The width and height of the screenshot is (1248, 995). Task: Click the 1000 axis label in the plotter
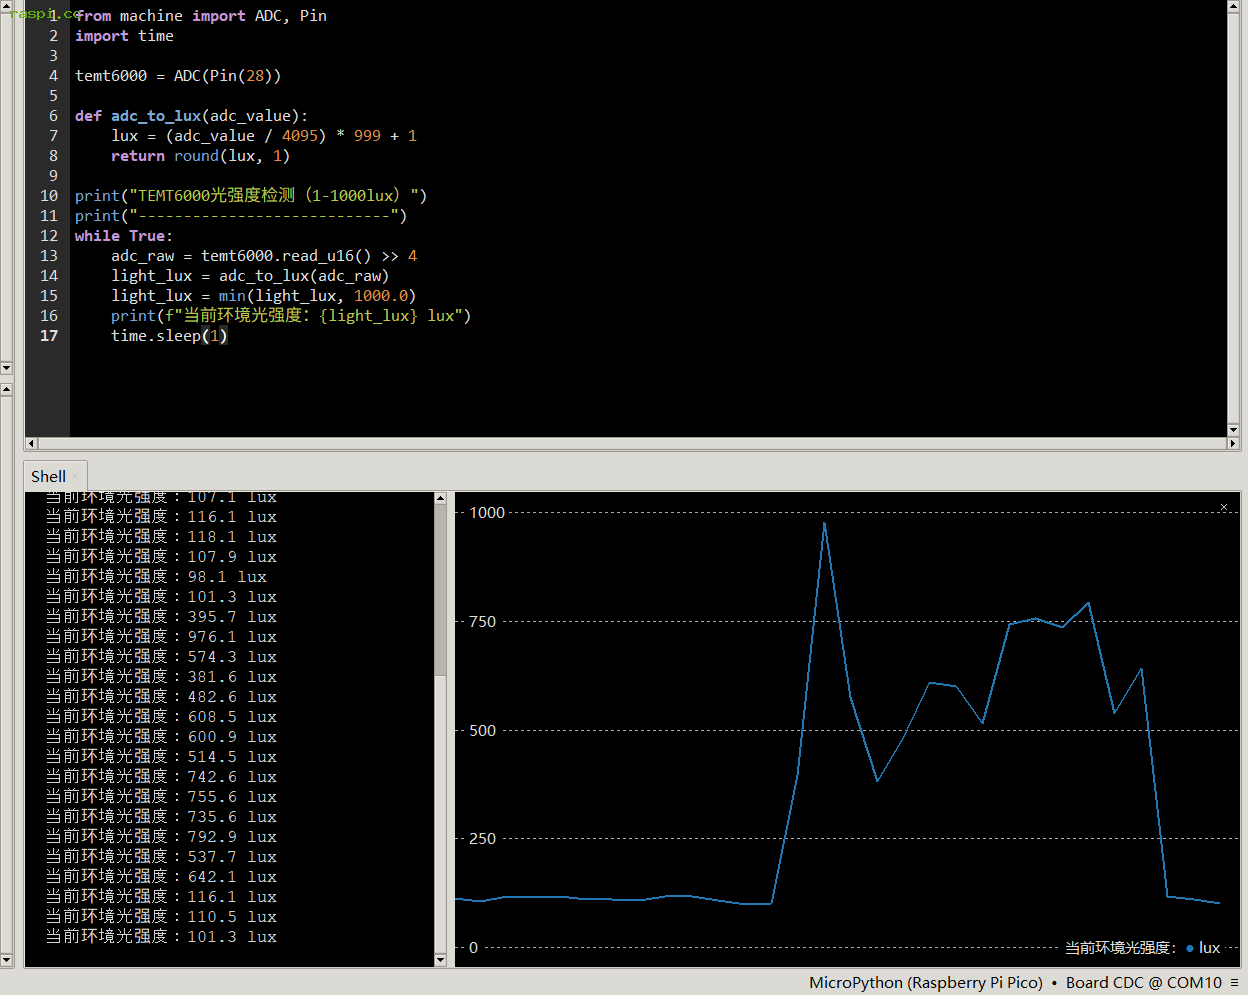point(487,513)
